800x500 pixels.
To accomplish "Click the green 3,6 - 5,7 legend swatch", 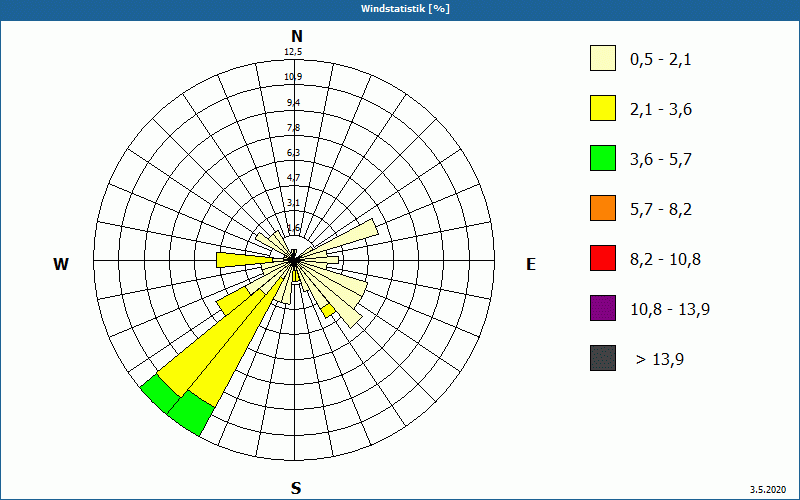I will tap(603, 158).
